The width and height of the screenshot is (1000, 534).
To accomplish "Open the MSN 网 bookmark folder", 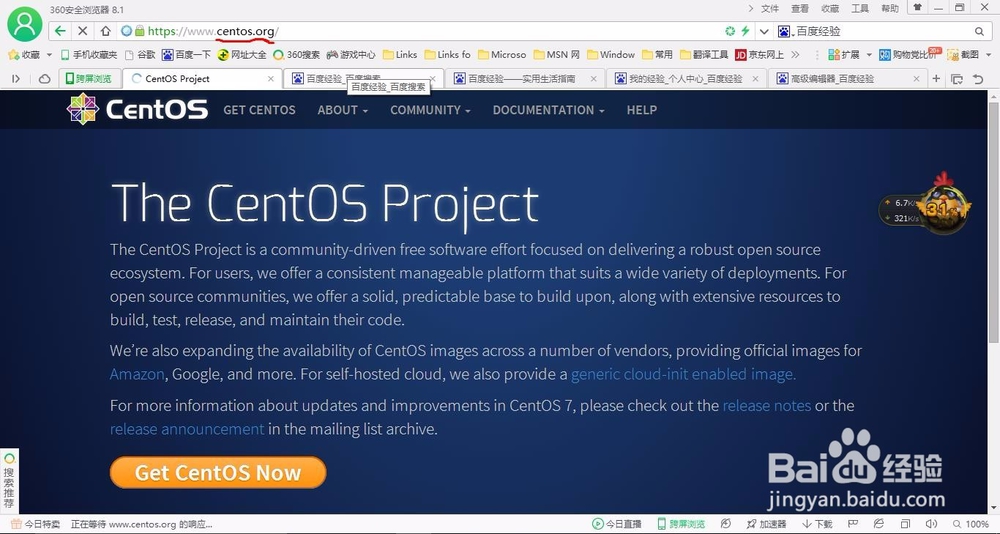I will click(556, 55).
